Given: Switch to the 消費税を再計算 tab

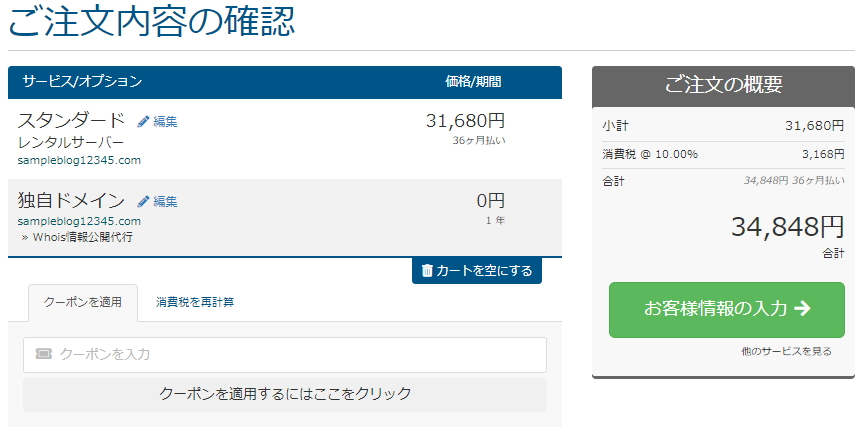Looking at the screenshot, I should [195, 302].
